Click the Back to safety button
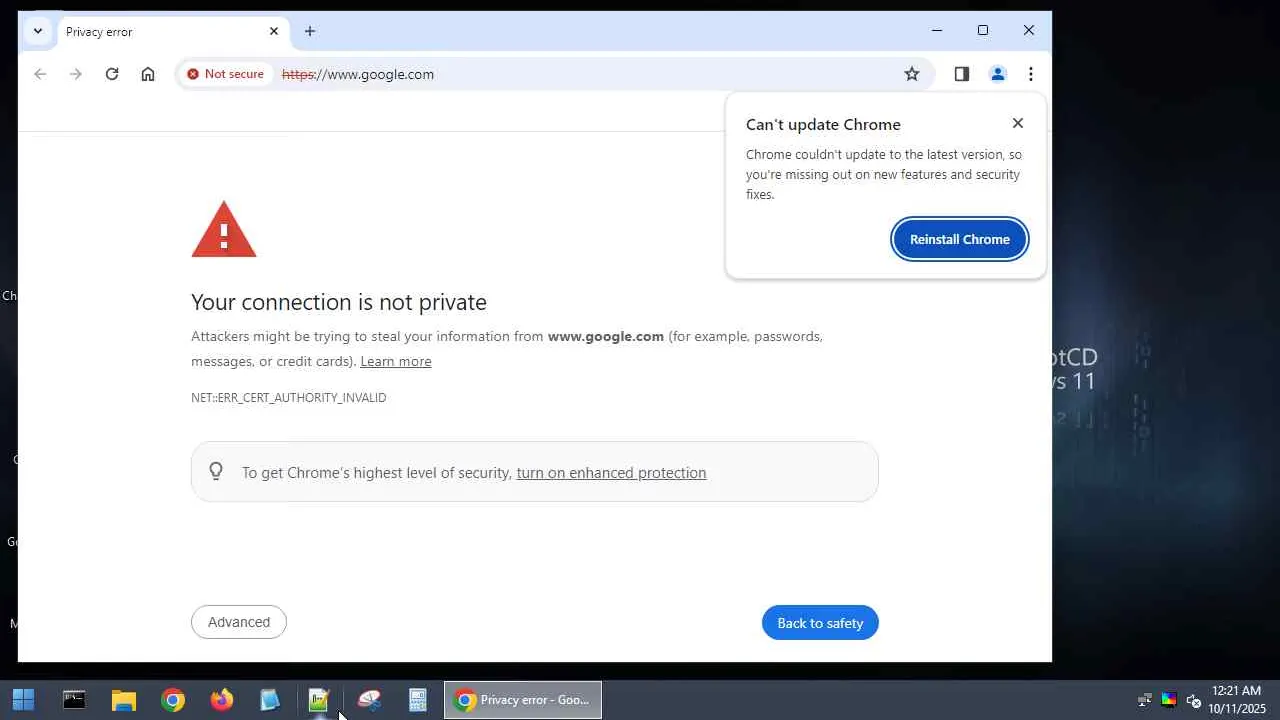Screen dimensions: 1280x720 (x=820, y=623)
